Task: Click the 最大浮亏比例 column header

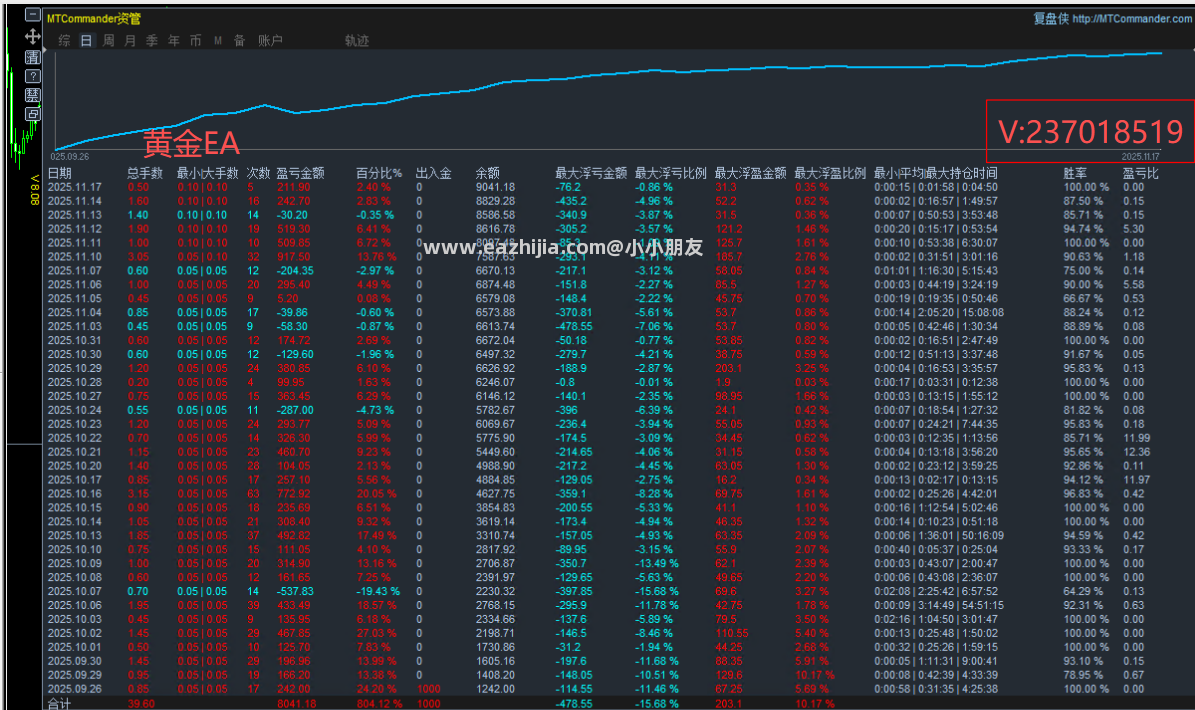Action: (671, 173)
